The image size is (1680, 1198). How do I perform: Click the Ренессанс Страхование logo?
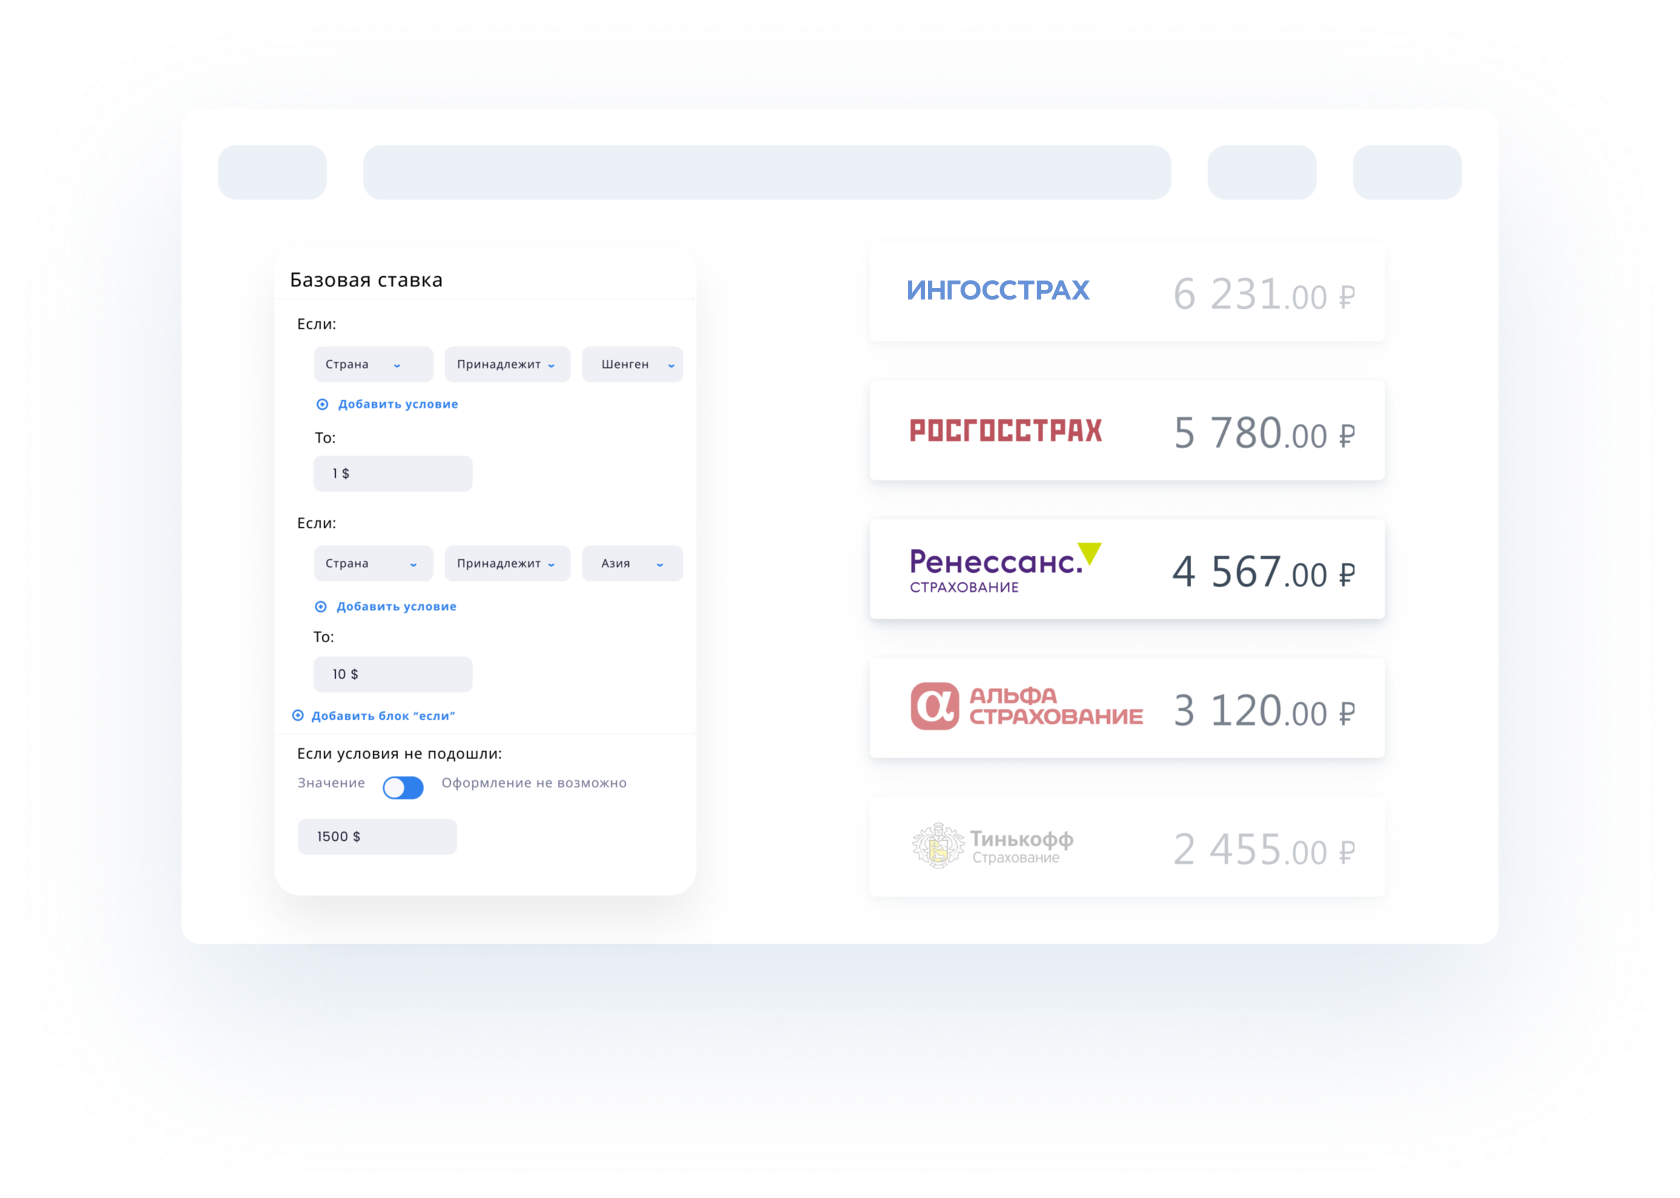1006,569
